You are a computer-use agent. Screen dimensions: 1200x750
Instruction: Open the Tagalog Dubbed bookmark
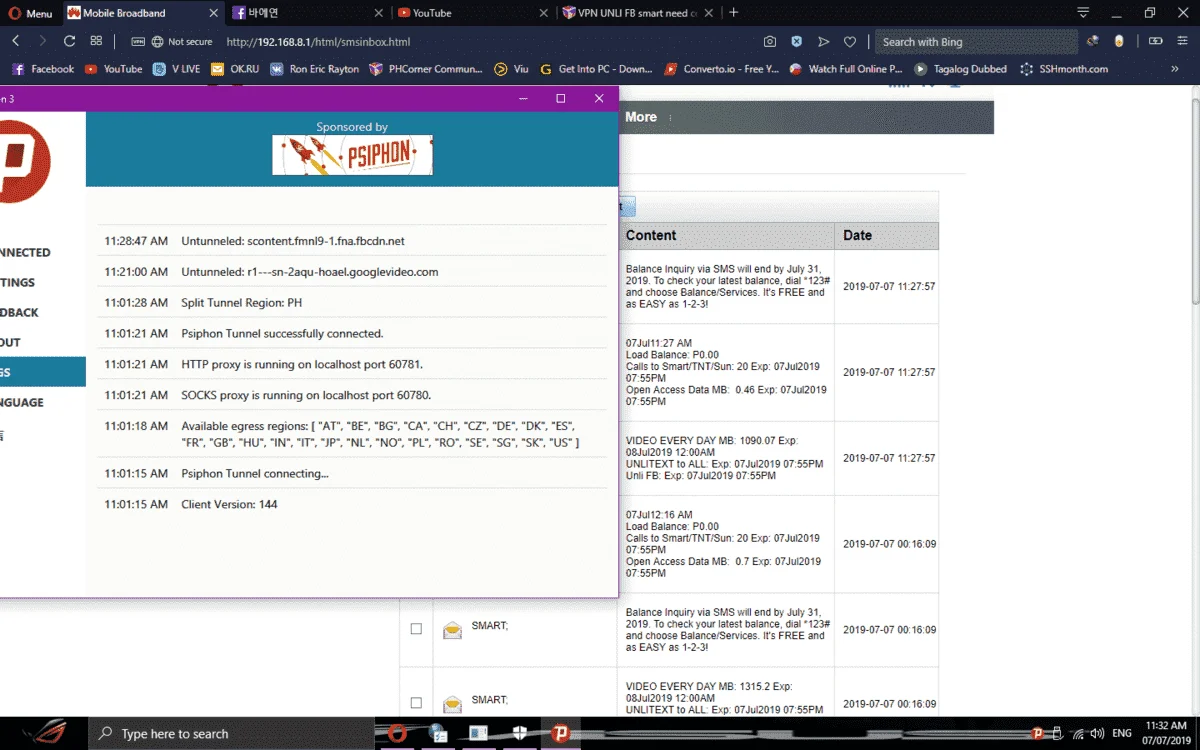click(960, 69)
